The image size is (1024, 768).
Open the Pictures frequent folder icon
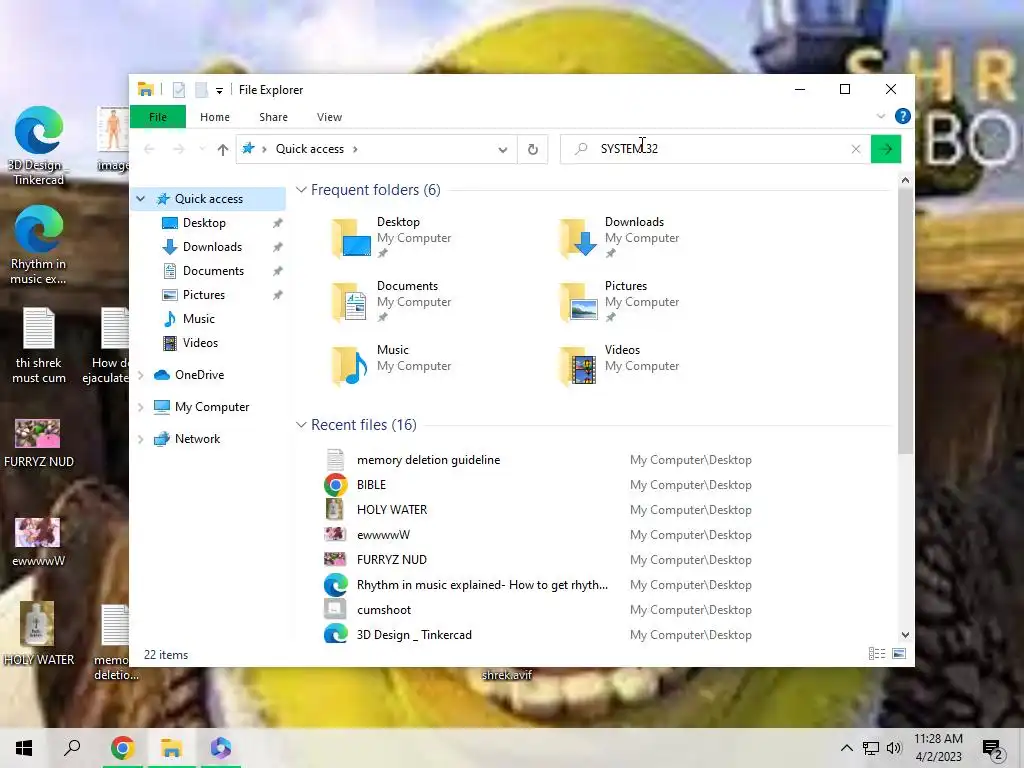tap(579, 302)
